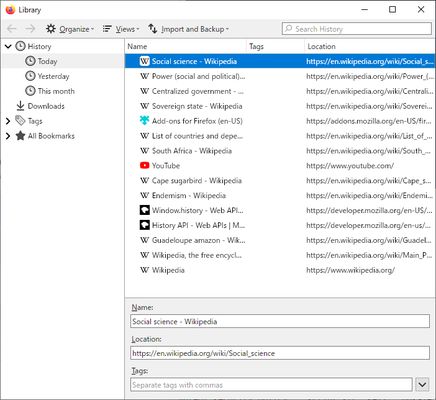
Task: Select the Centralized government entry
Action: [280, 91]
